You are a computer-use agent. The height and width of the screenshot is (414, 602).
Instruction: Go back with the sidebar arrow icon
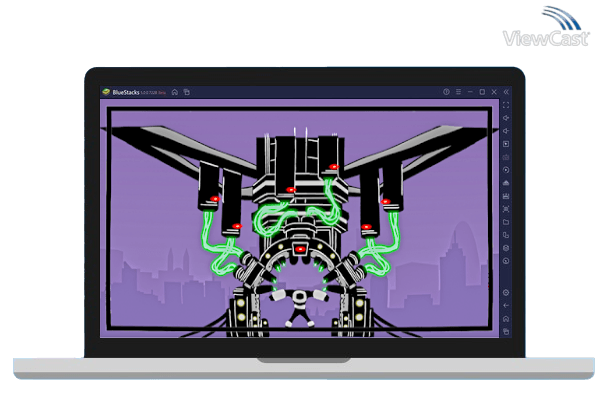point(506,306)
